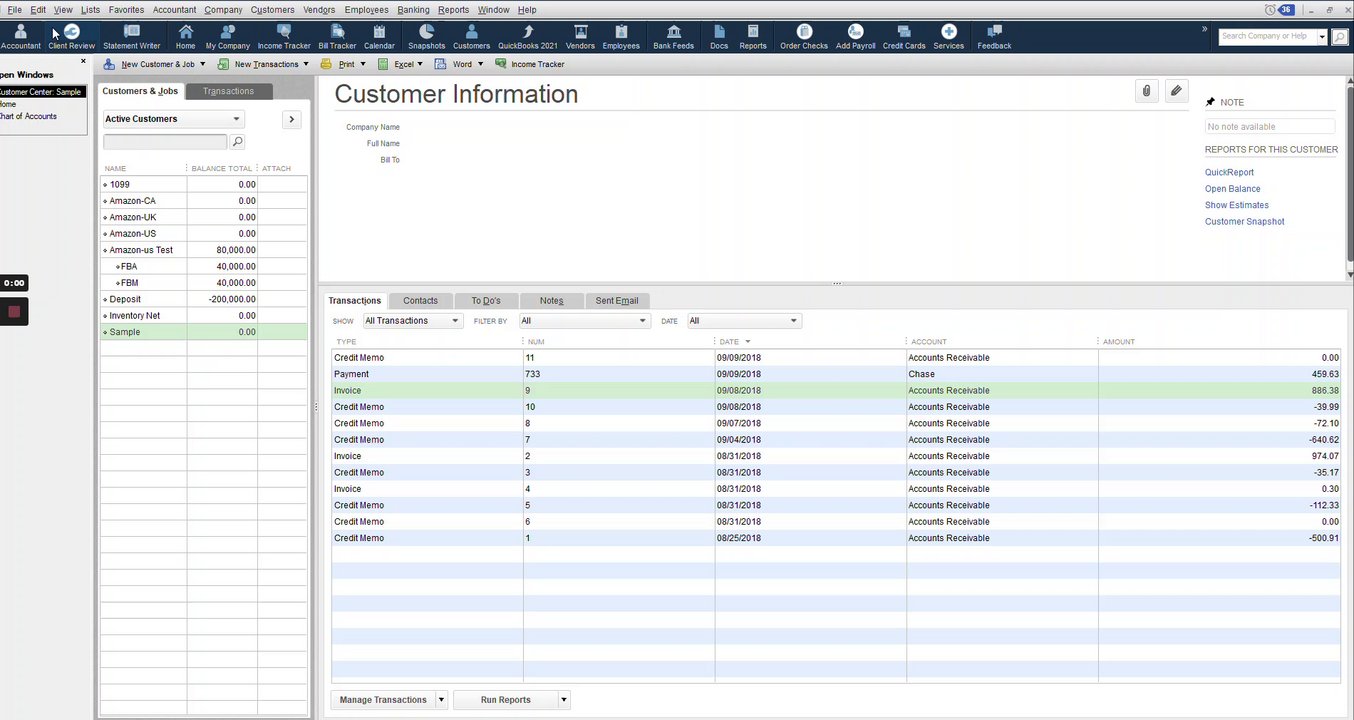Click the Run Reports button

[505, 700]
